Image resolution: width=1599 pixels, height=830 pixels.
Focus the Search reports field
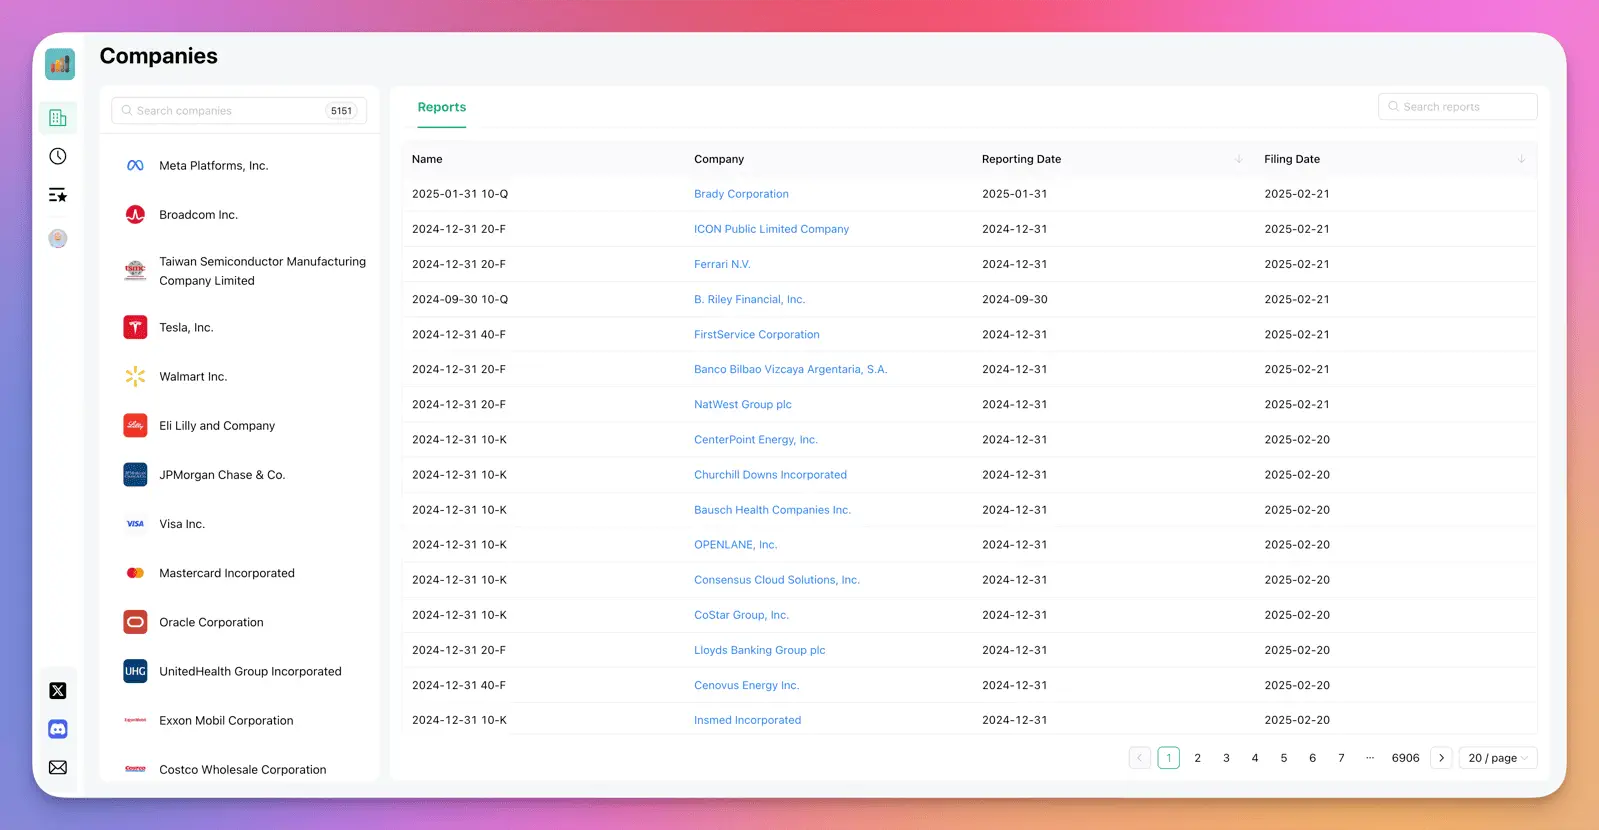tap(1457, 107)
